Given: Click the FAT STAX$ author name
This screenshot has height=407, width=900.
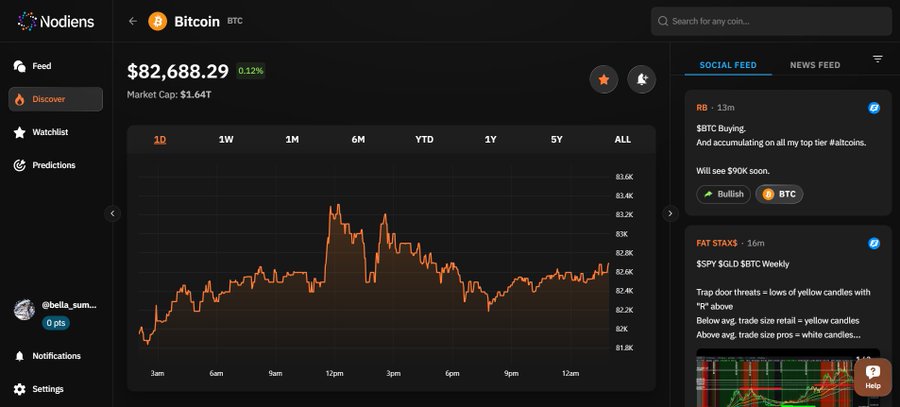Looking at the screenshot, I should tap(717, 243).
